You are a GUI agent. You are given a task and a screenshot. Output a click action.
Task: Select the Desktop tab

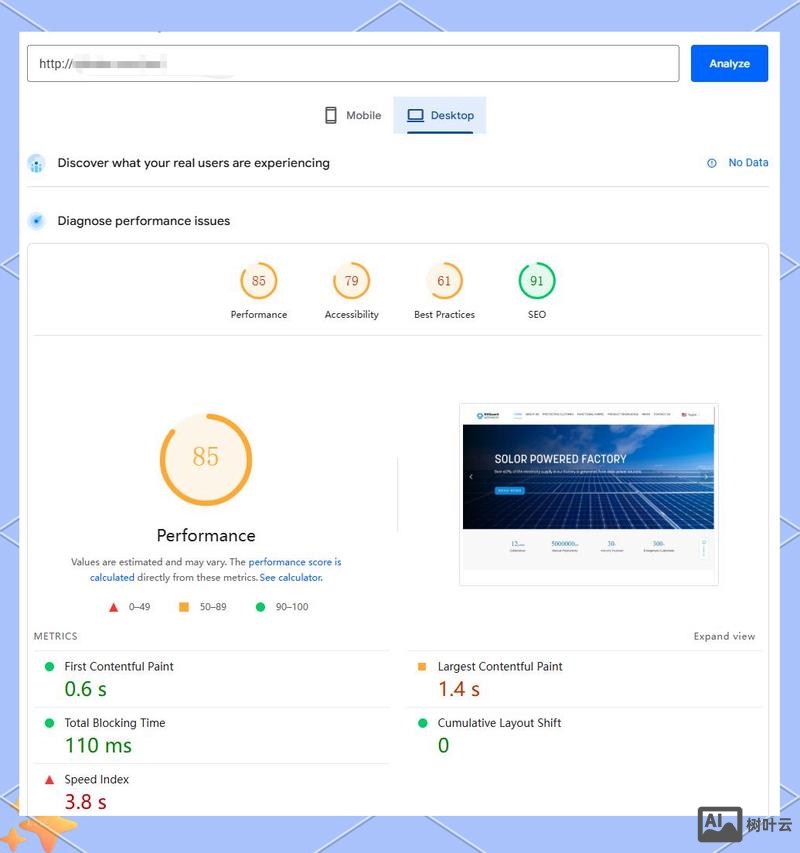pyautogui.click(x=440, y=115)
